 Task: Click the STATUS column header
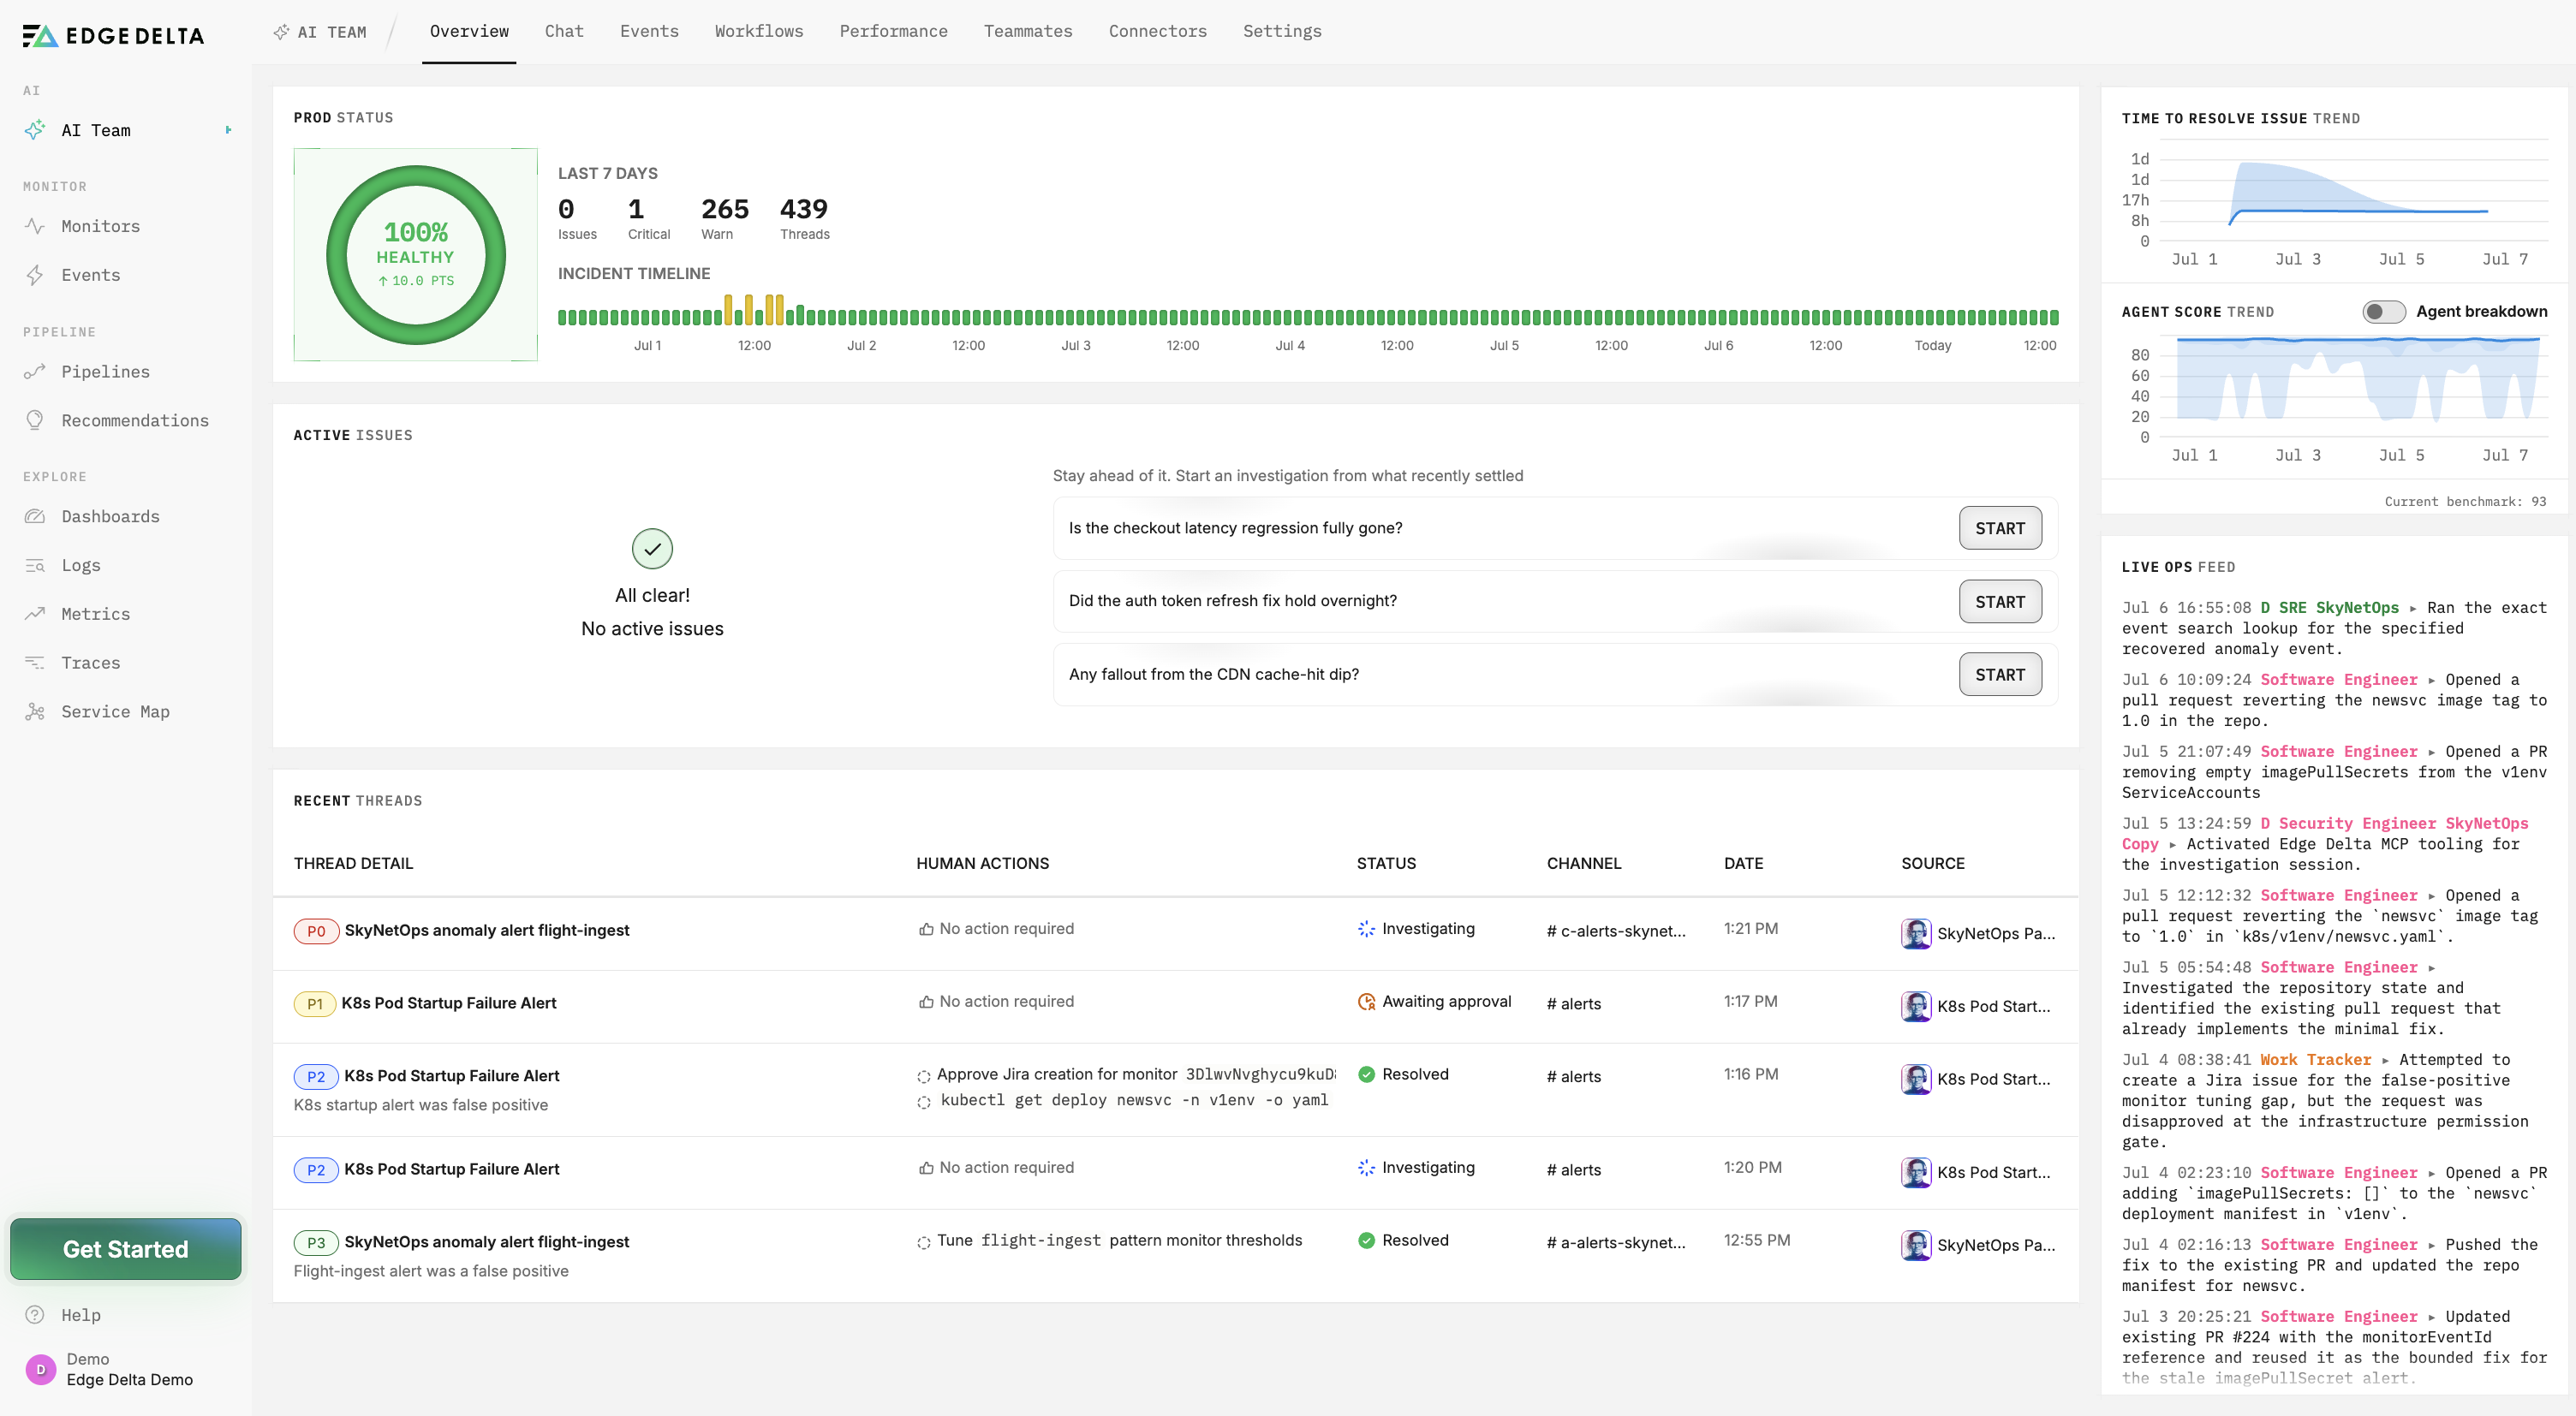tap(1386, 864)
